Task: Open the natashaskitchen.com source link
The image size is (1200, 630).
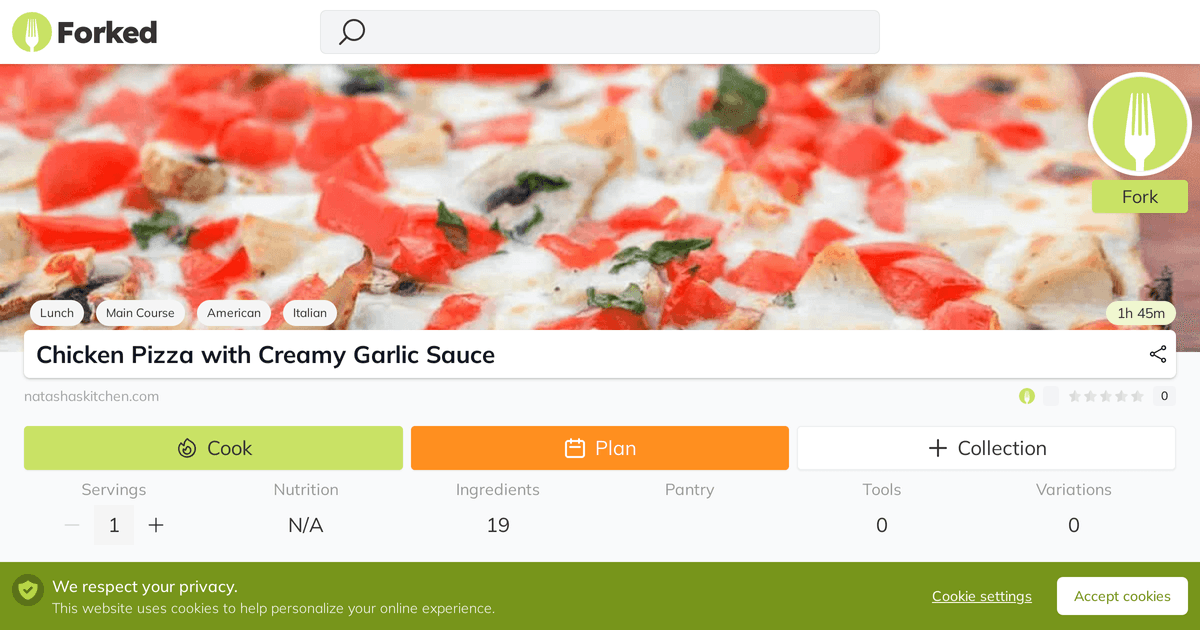Action: pyautogui.click(x=92, y=396)
